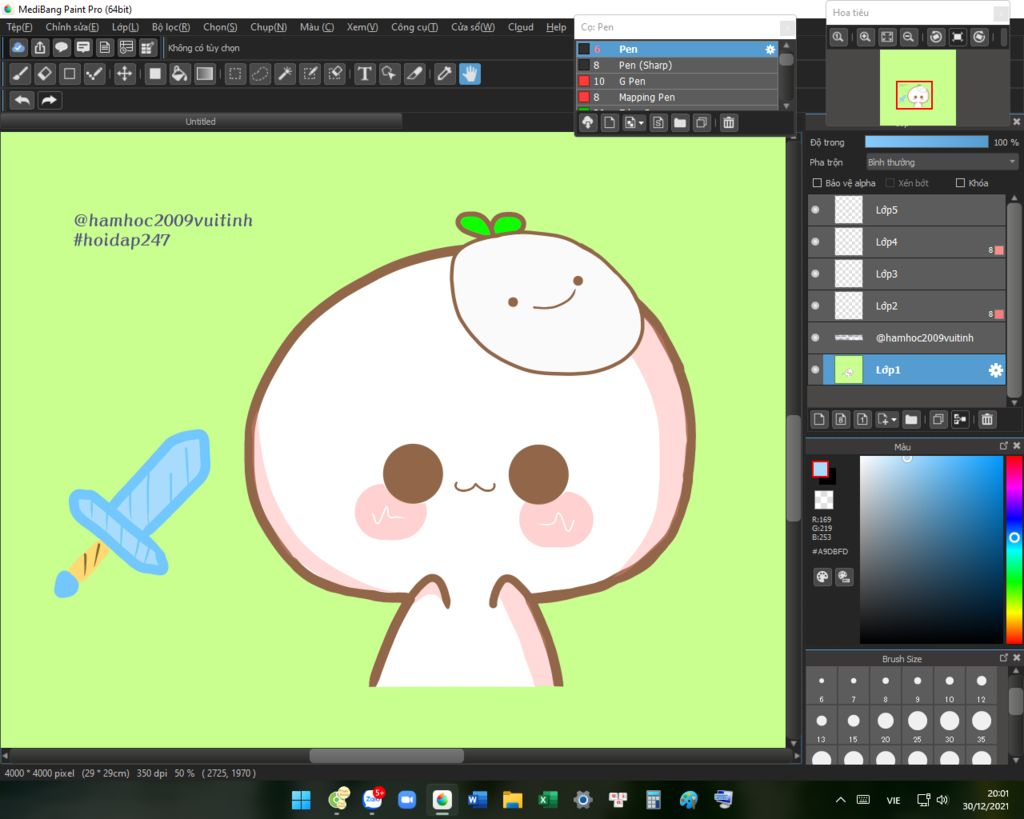
Task: Open the add layer dropdown arrow
Action: pyautogui.click(x=894, y=419)
